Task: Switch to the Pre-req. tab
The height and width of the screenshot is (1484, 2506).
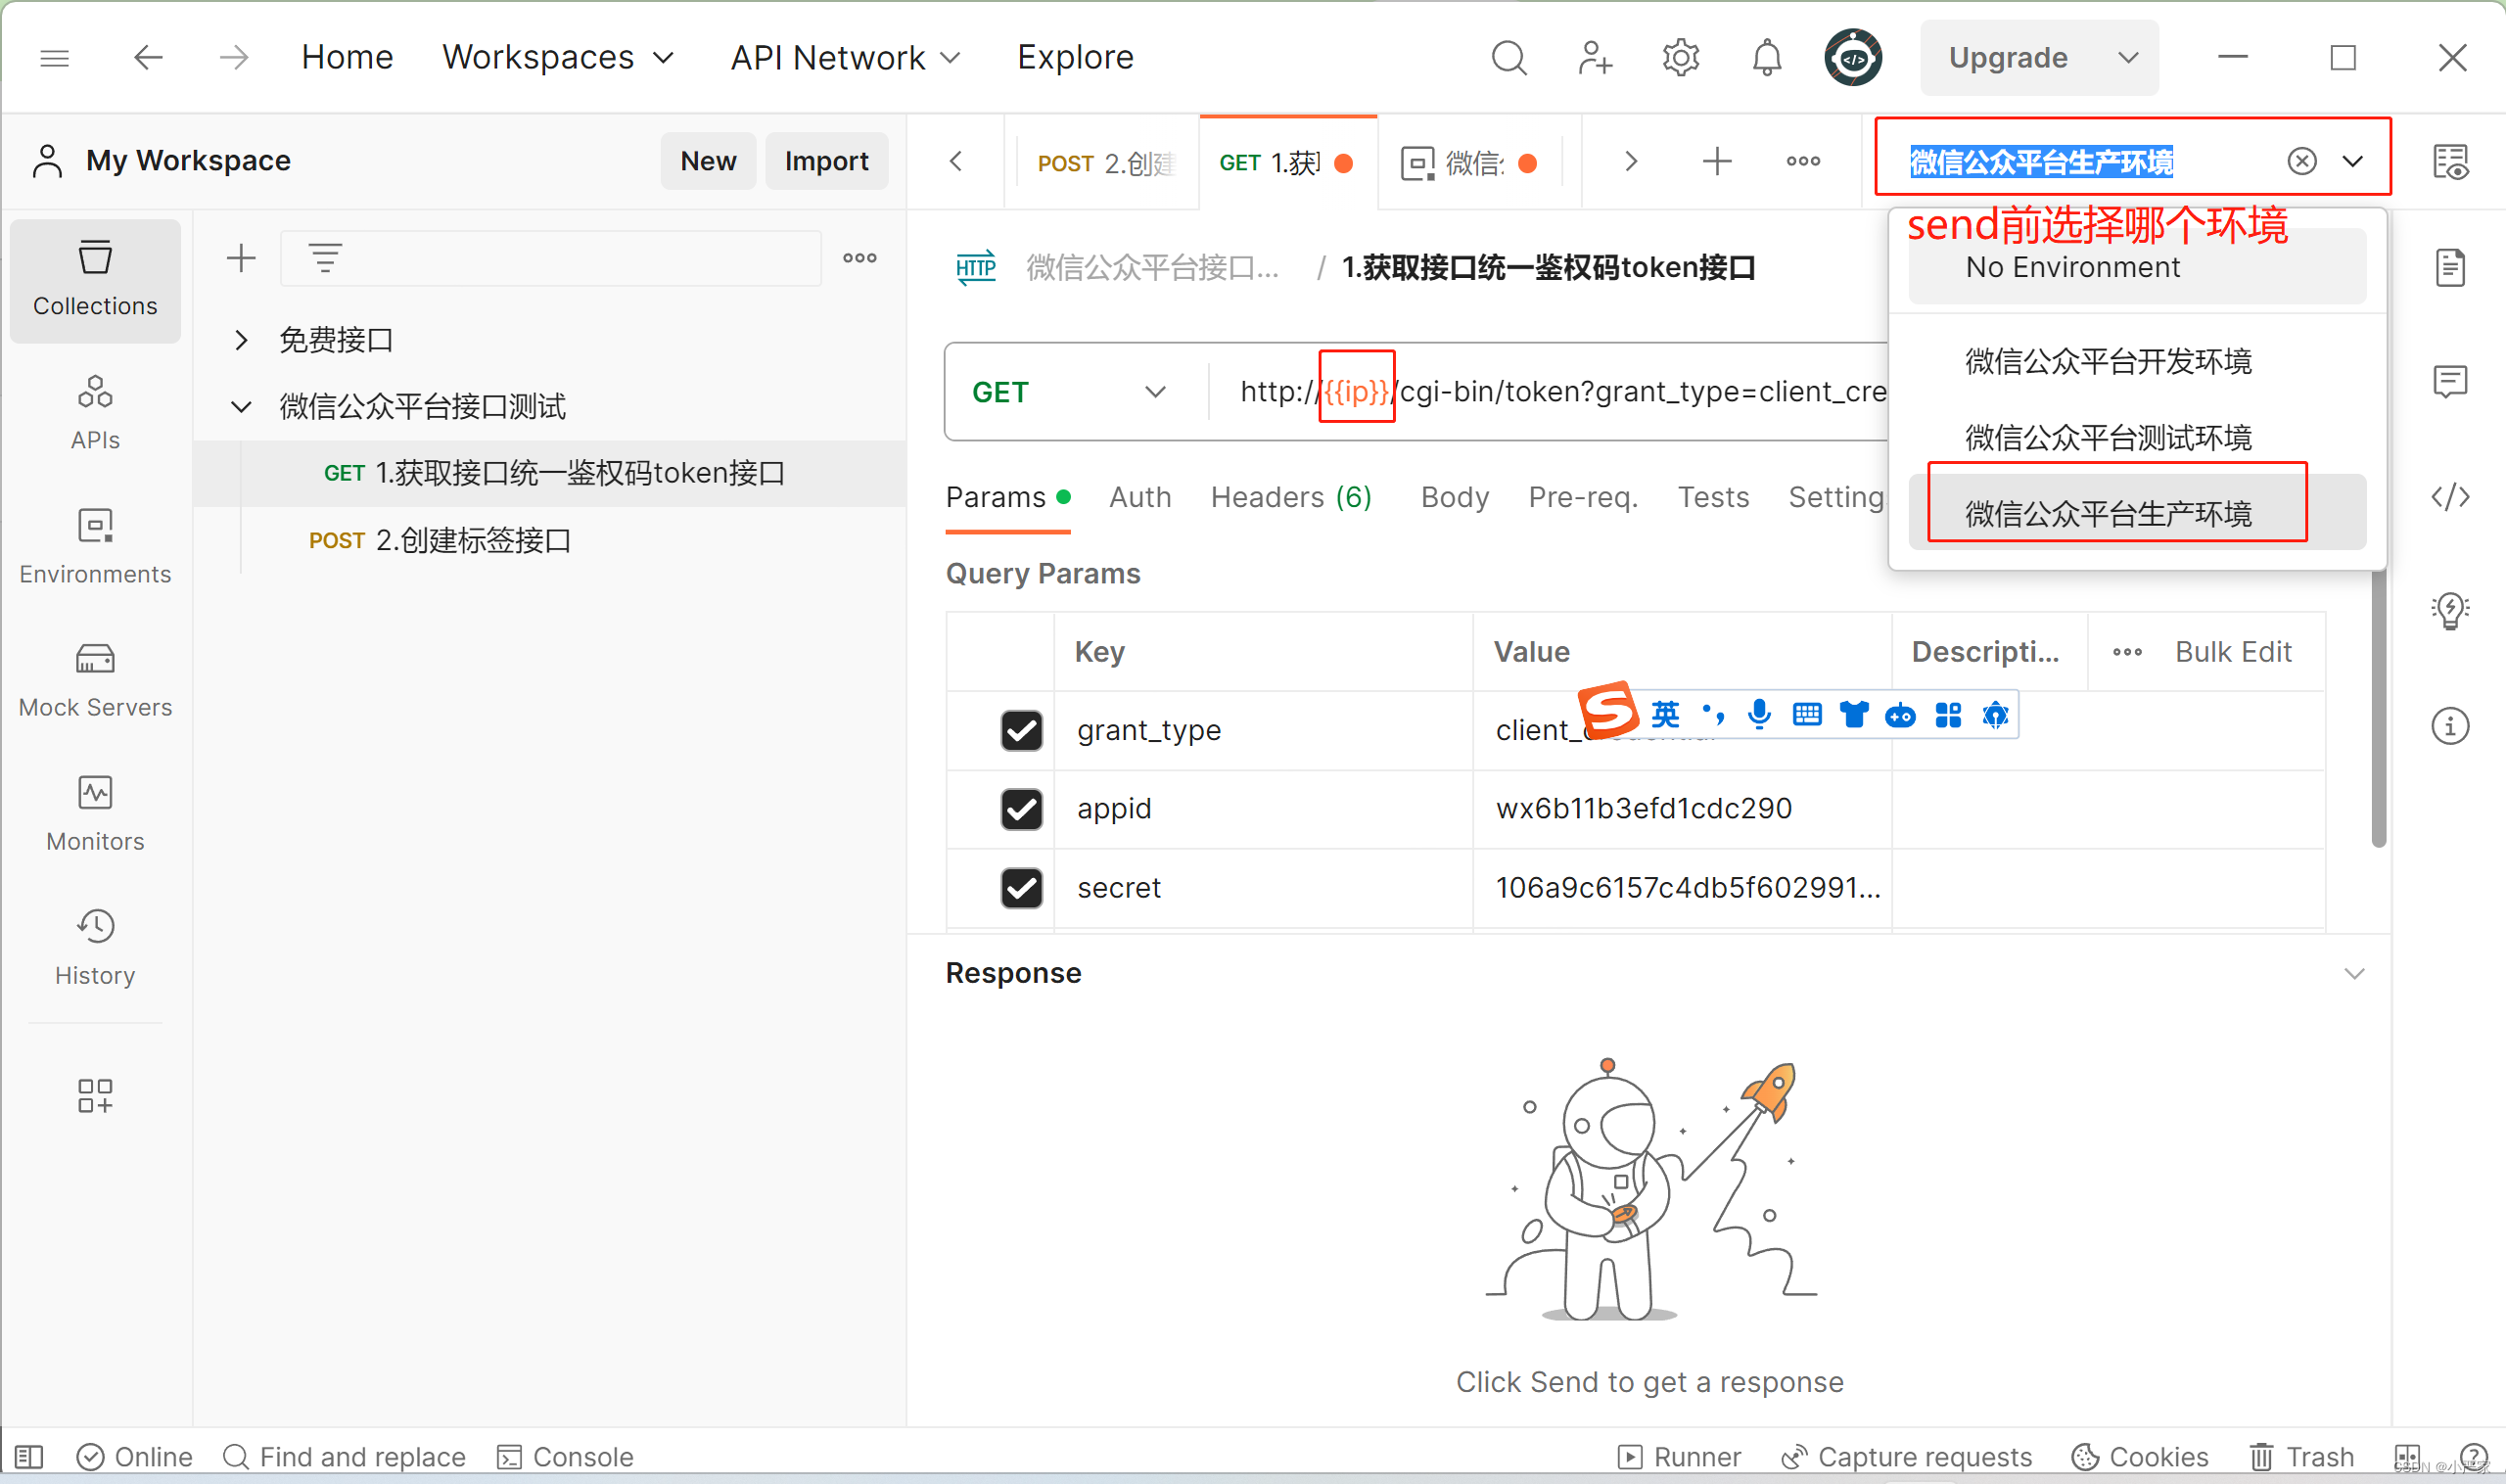Action: (1583, 497)
